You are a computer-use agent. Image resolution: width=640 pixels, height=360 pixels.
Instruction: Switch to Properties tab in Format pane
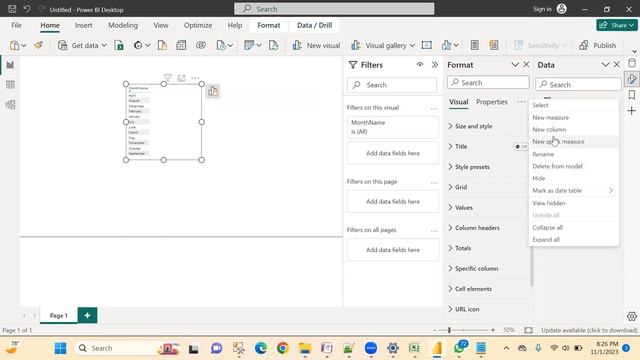(x=491, y=102)
